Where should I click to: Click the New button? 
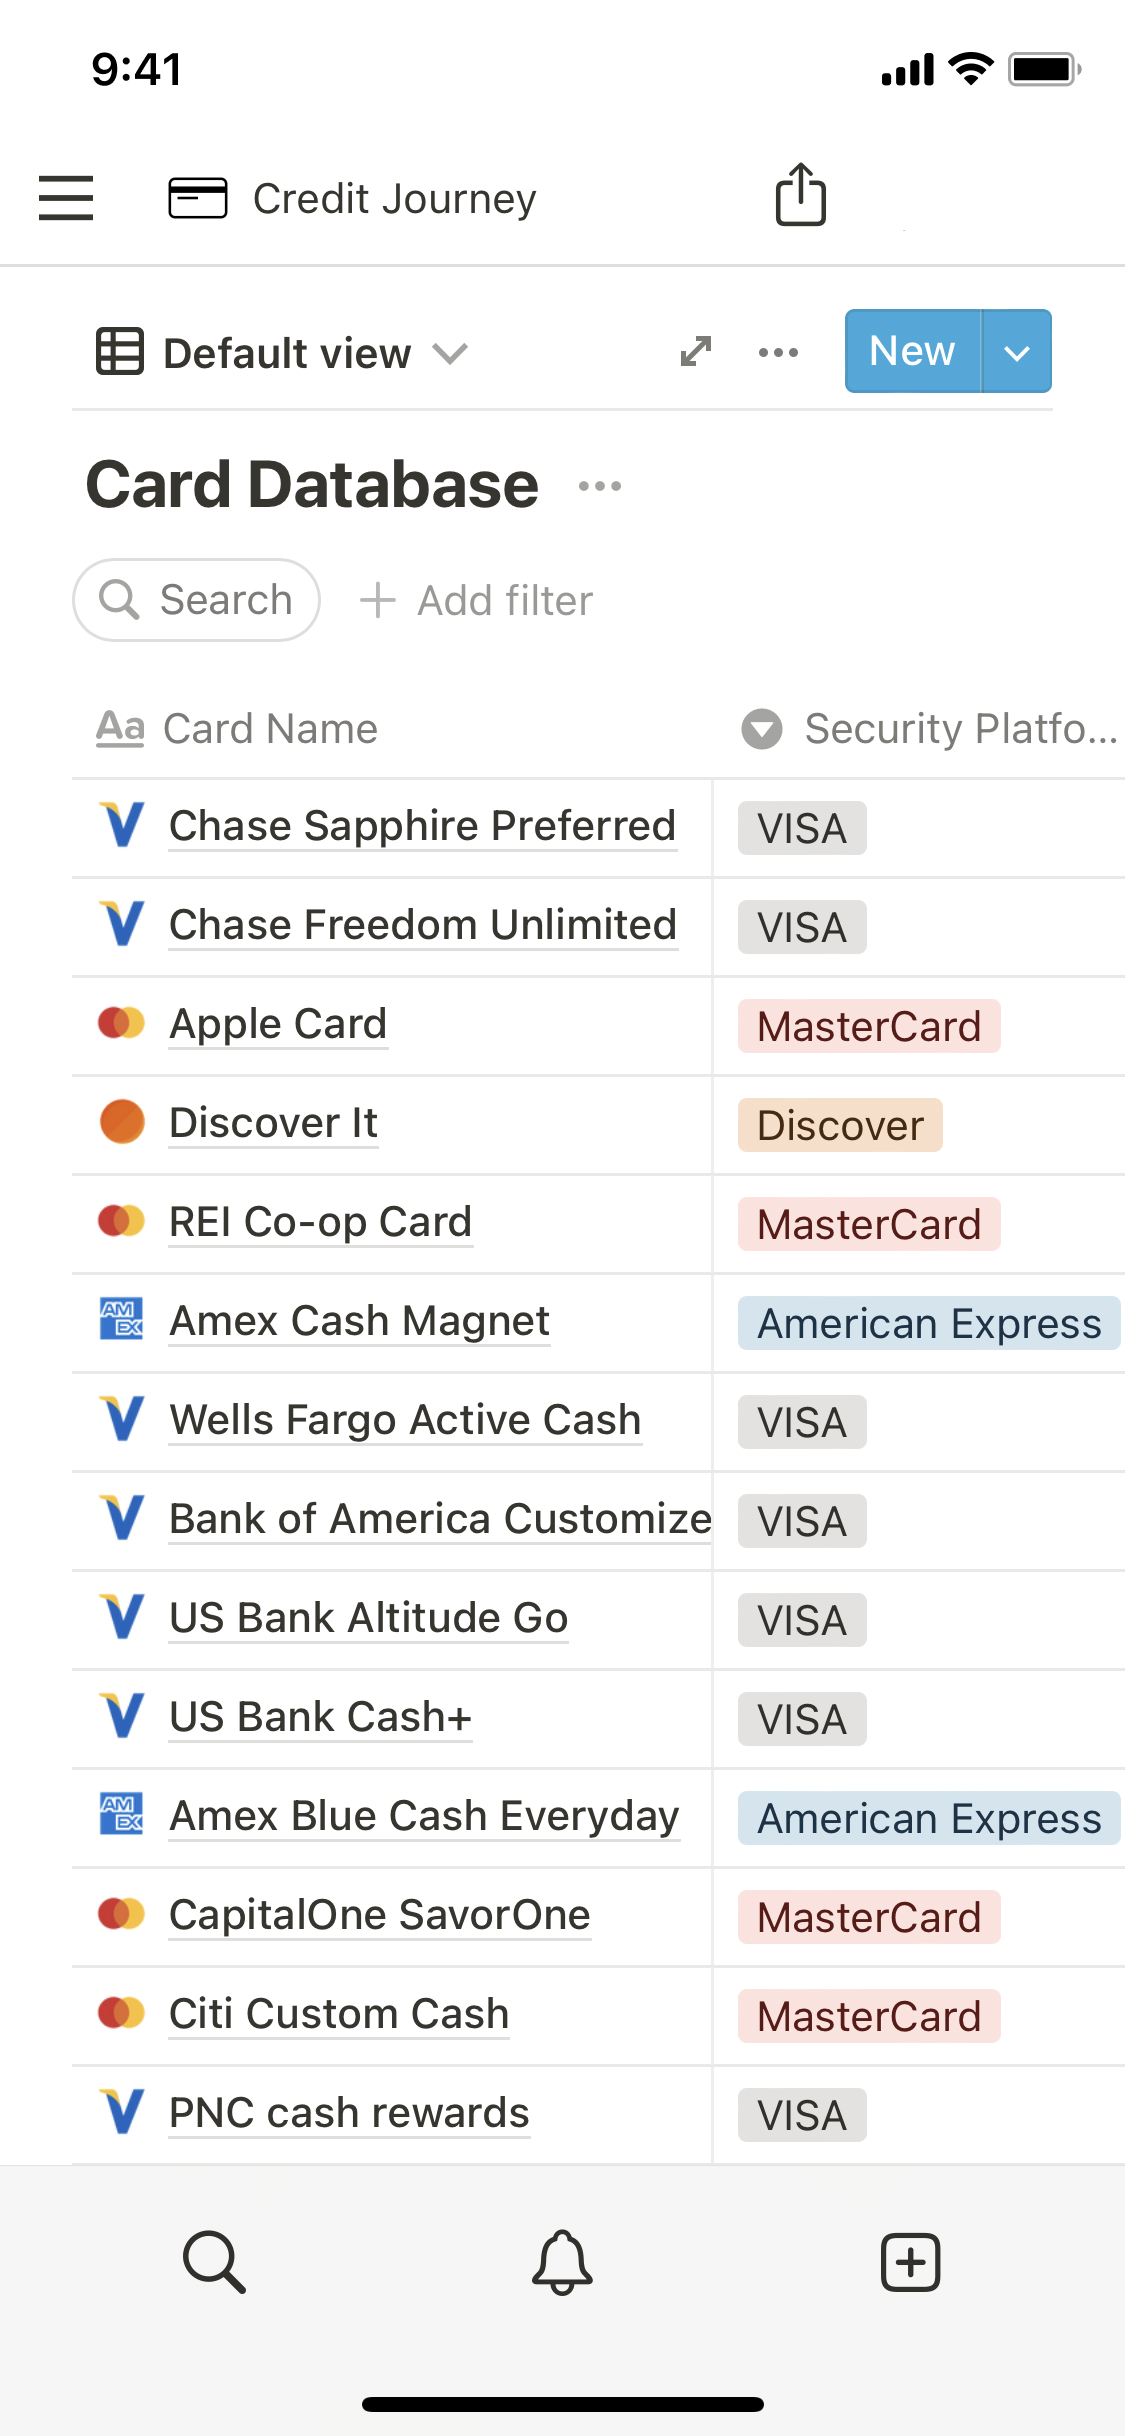[912, 352]
